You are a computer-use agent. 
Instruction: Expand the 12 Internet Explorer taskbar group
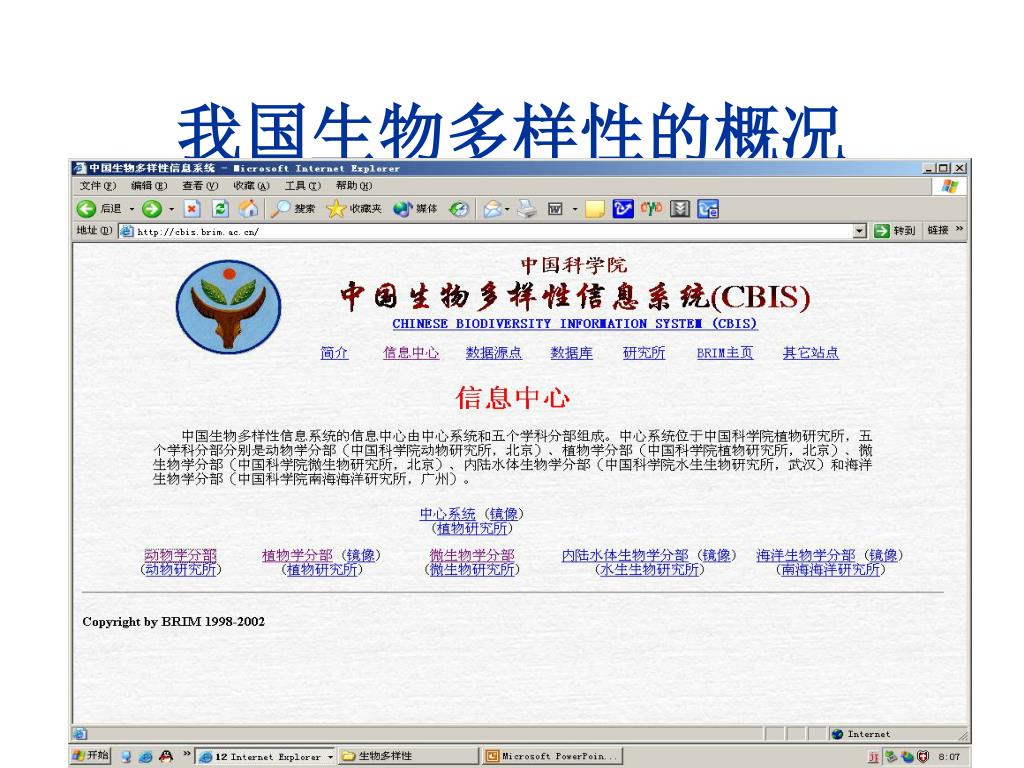(x=330, y=757)
